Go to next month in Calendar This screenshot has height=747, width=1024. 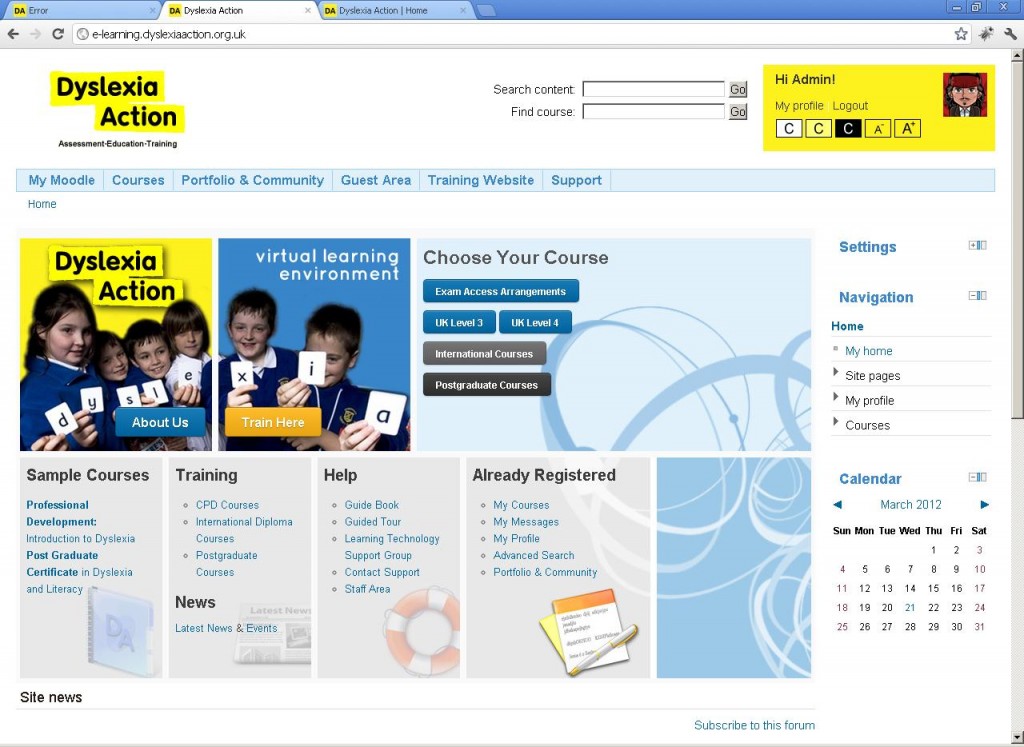click(984, 505)
